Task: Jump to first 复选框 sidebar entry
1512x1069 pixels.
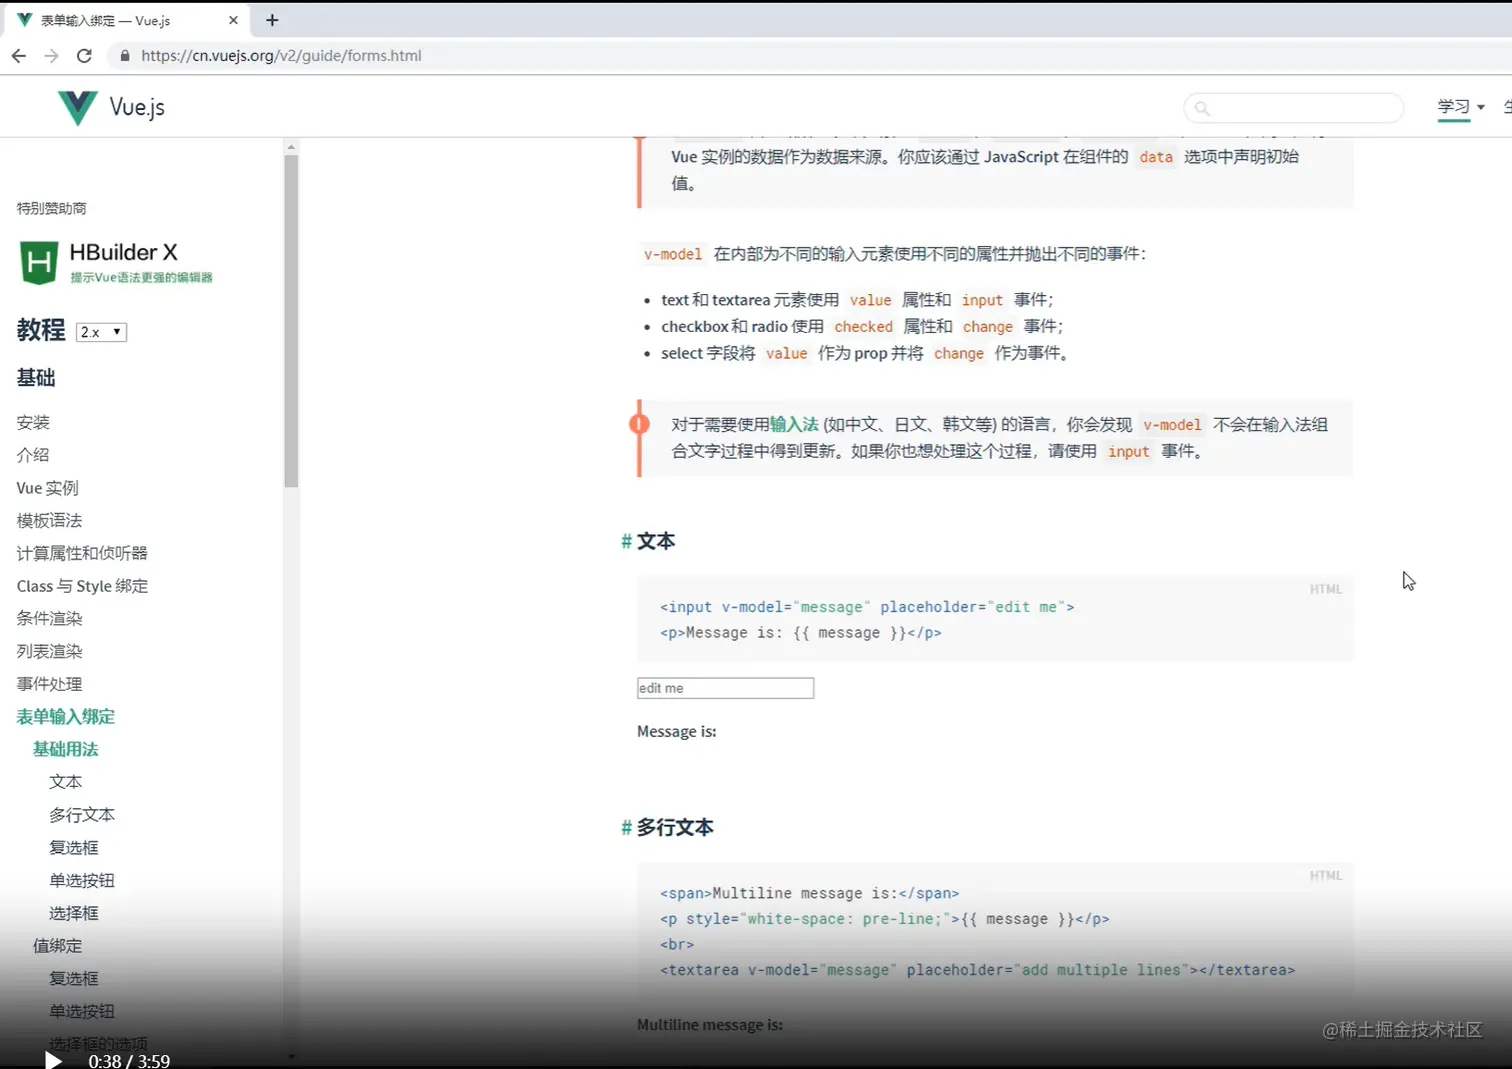Action: [x=74, y=848]
